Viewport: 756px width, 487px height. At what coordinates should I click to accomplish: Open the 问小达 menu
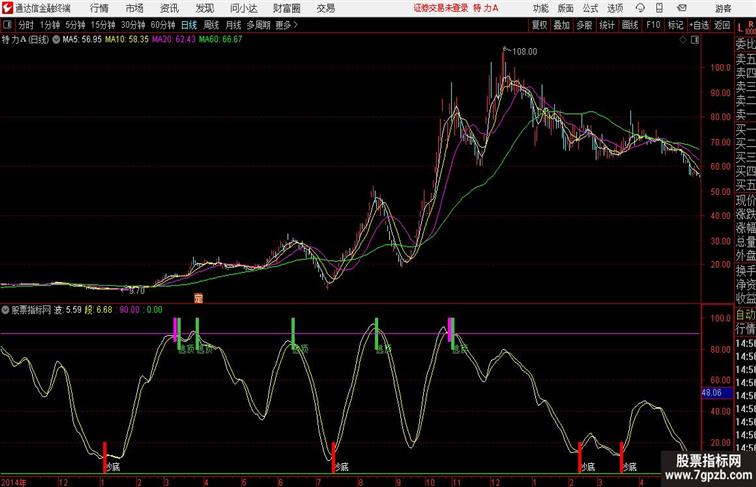pos(243,8)
